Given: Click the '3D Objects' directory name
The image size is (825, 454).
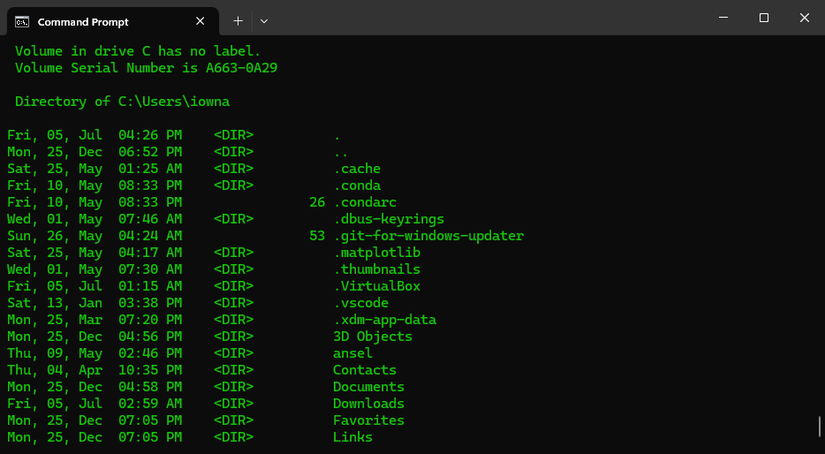Looking at the screenshot, I should tap(373, 337).
